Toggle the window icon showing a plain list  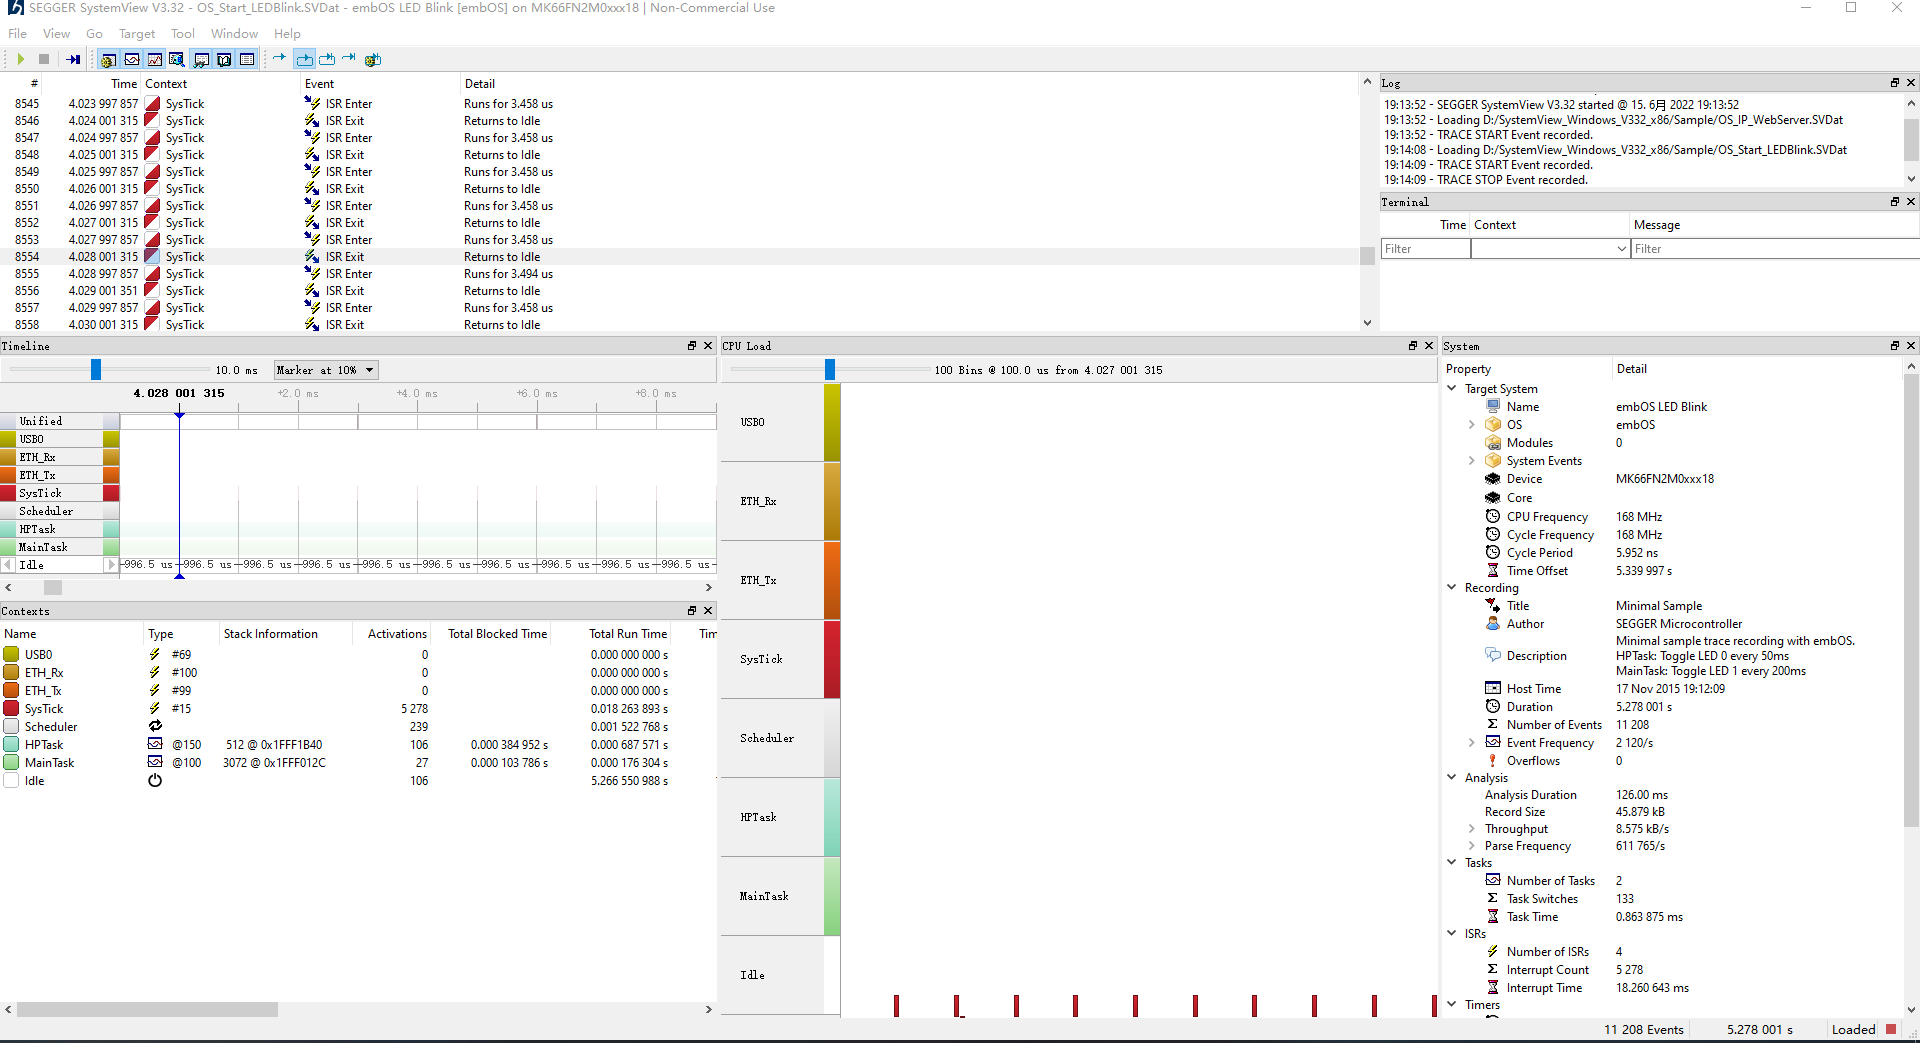click(x=247, y=60)
